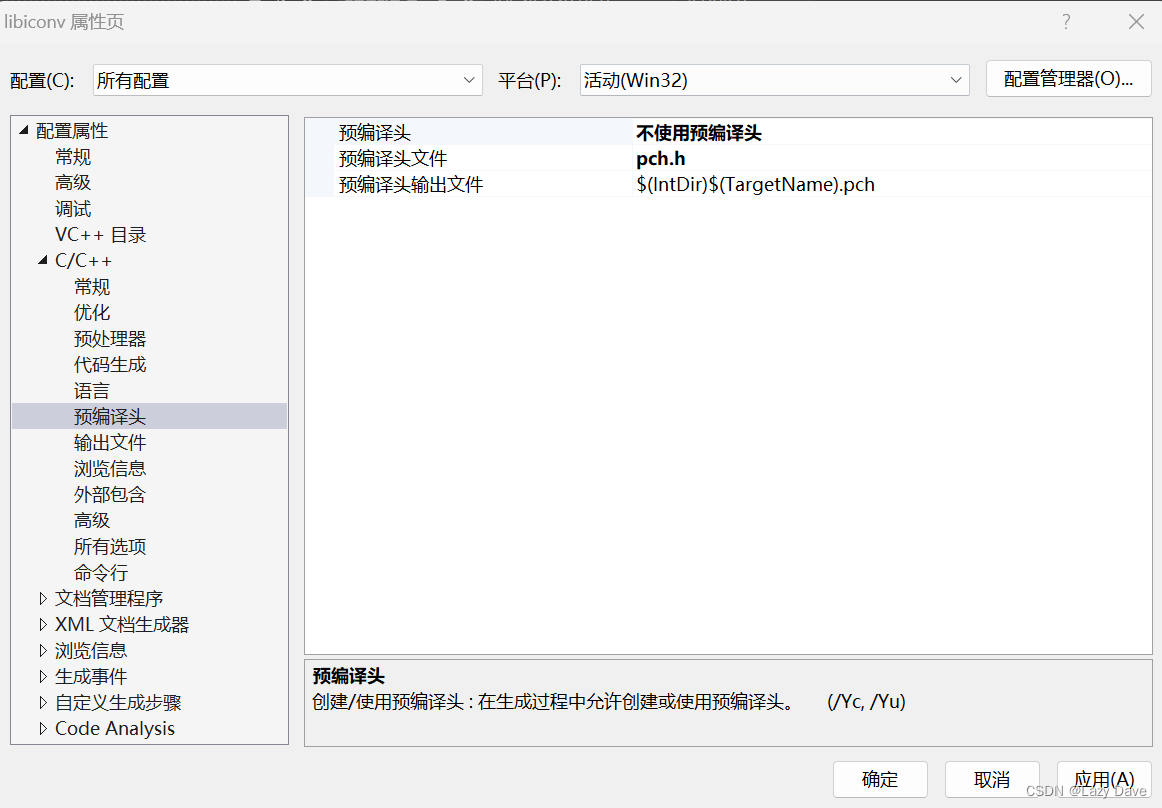The width and height of the screenshot is (1162, 808).
Task: Select 常规 under 配置属性
Action: [x=73, y=157]
